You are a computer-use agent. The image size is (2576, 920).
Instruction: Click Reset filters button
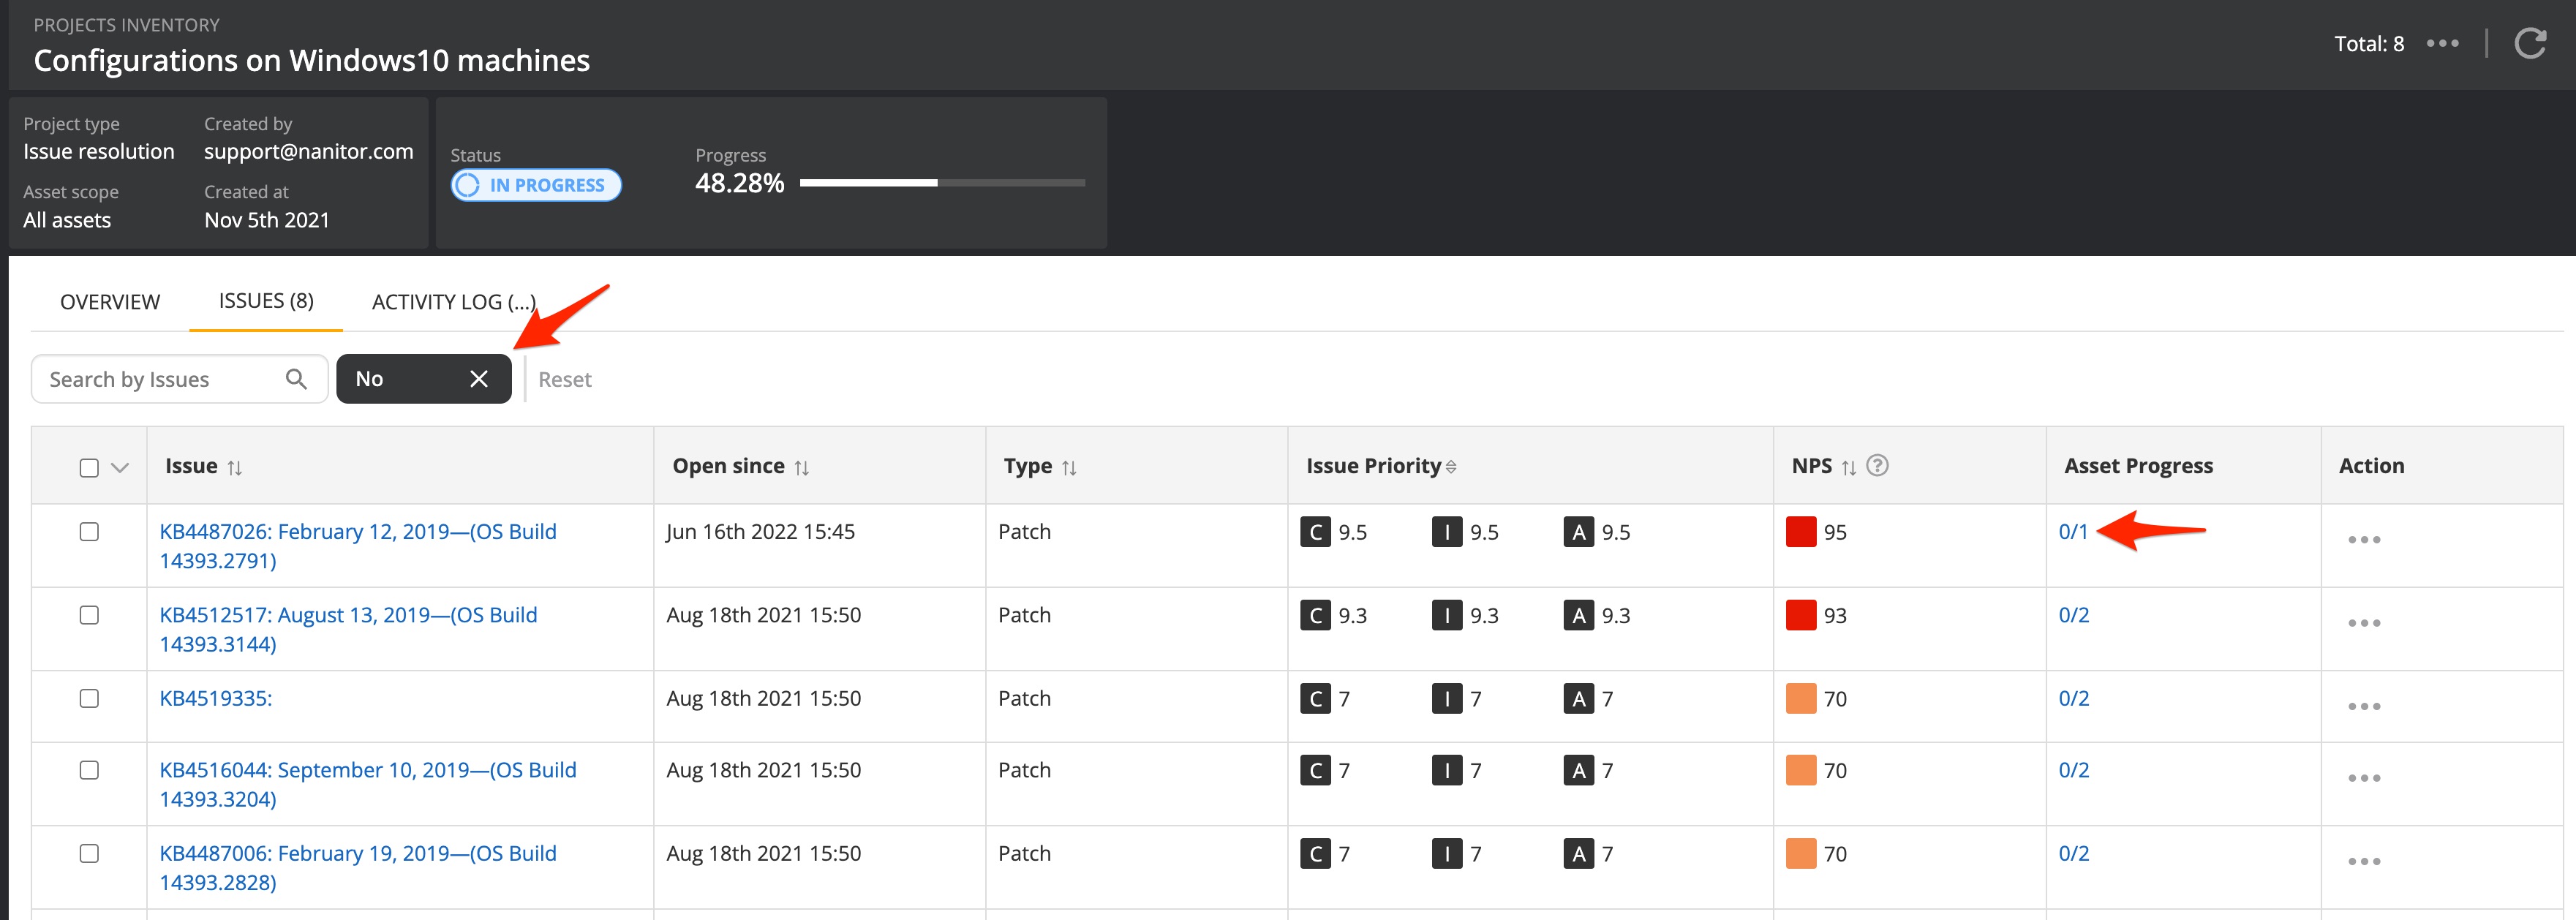pyautogui.click(x=564, y=380)
